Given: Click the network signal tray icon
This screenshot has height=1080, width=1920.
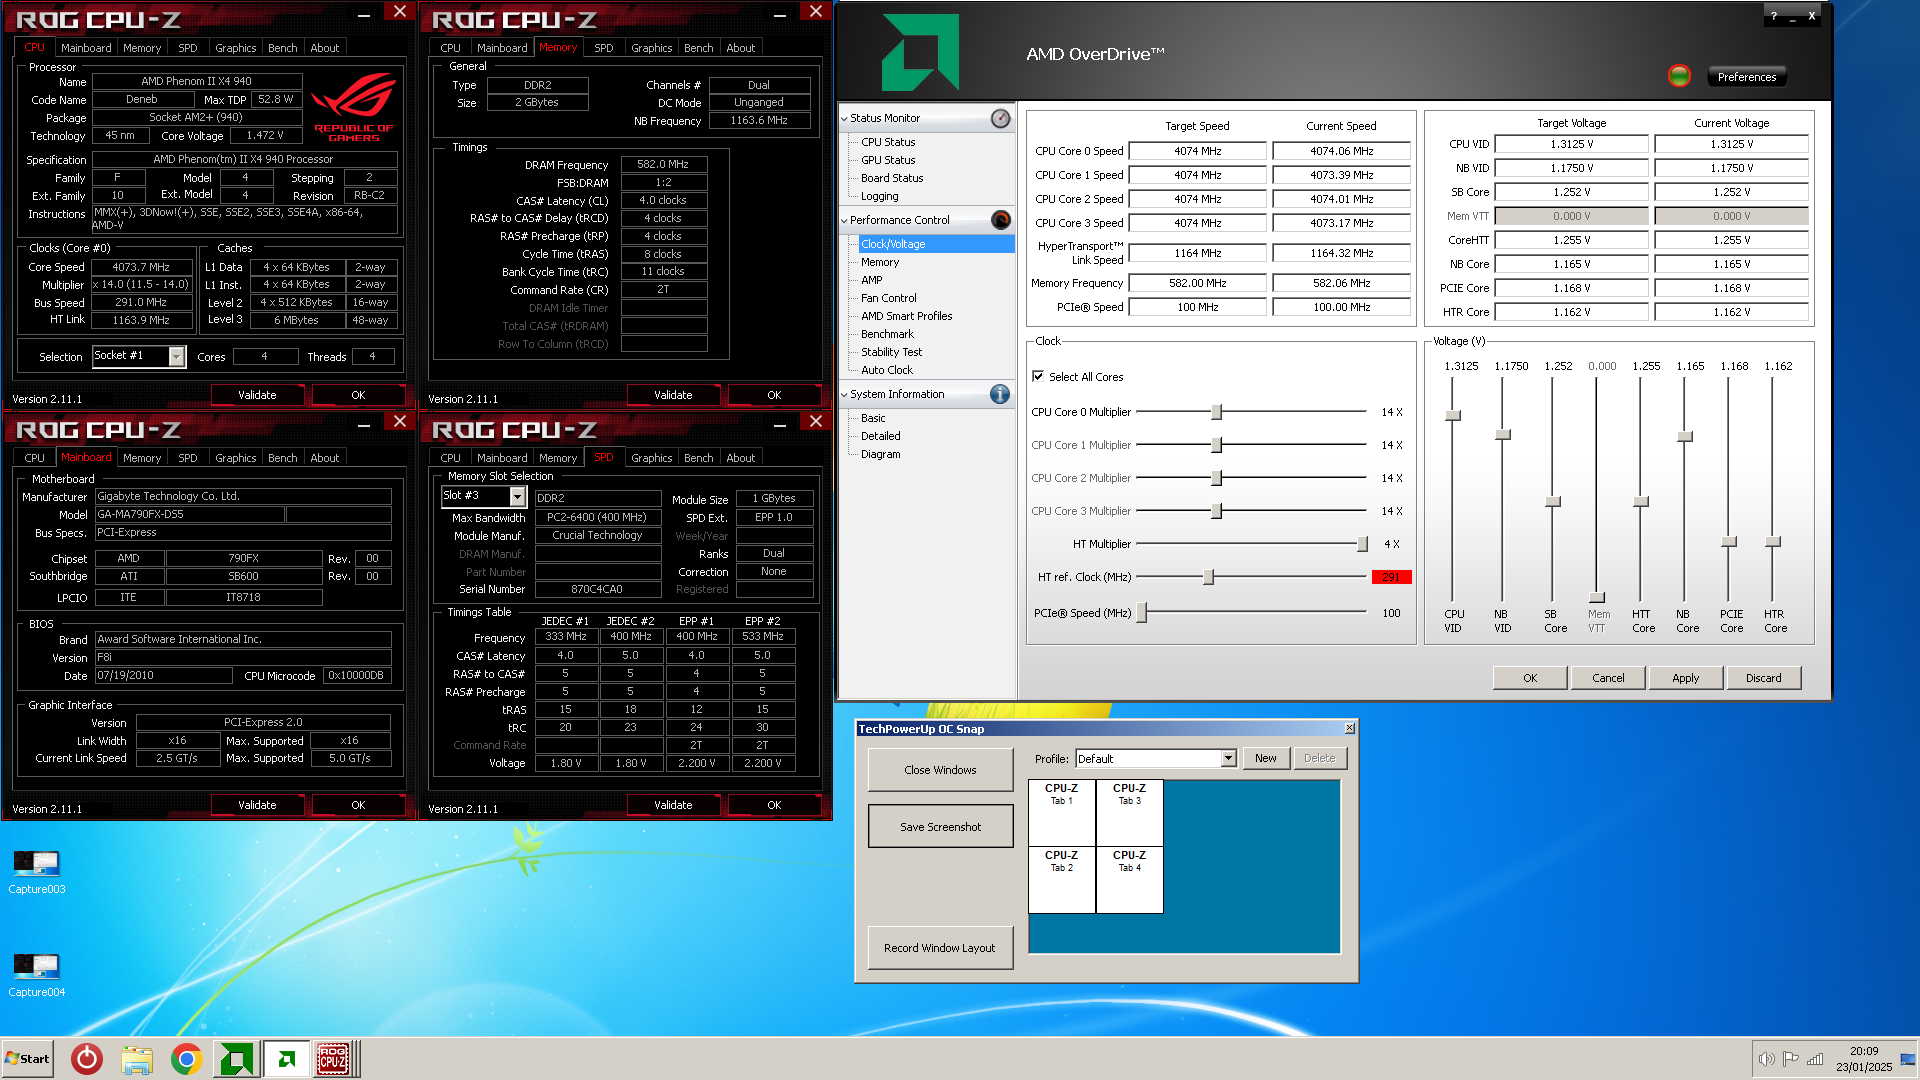Looking at the screenshot, I should 1815,1059.
